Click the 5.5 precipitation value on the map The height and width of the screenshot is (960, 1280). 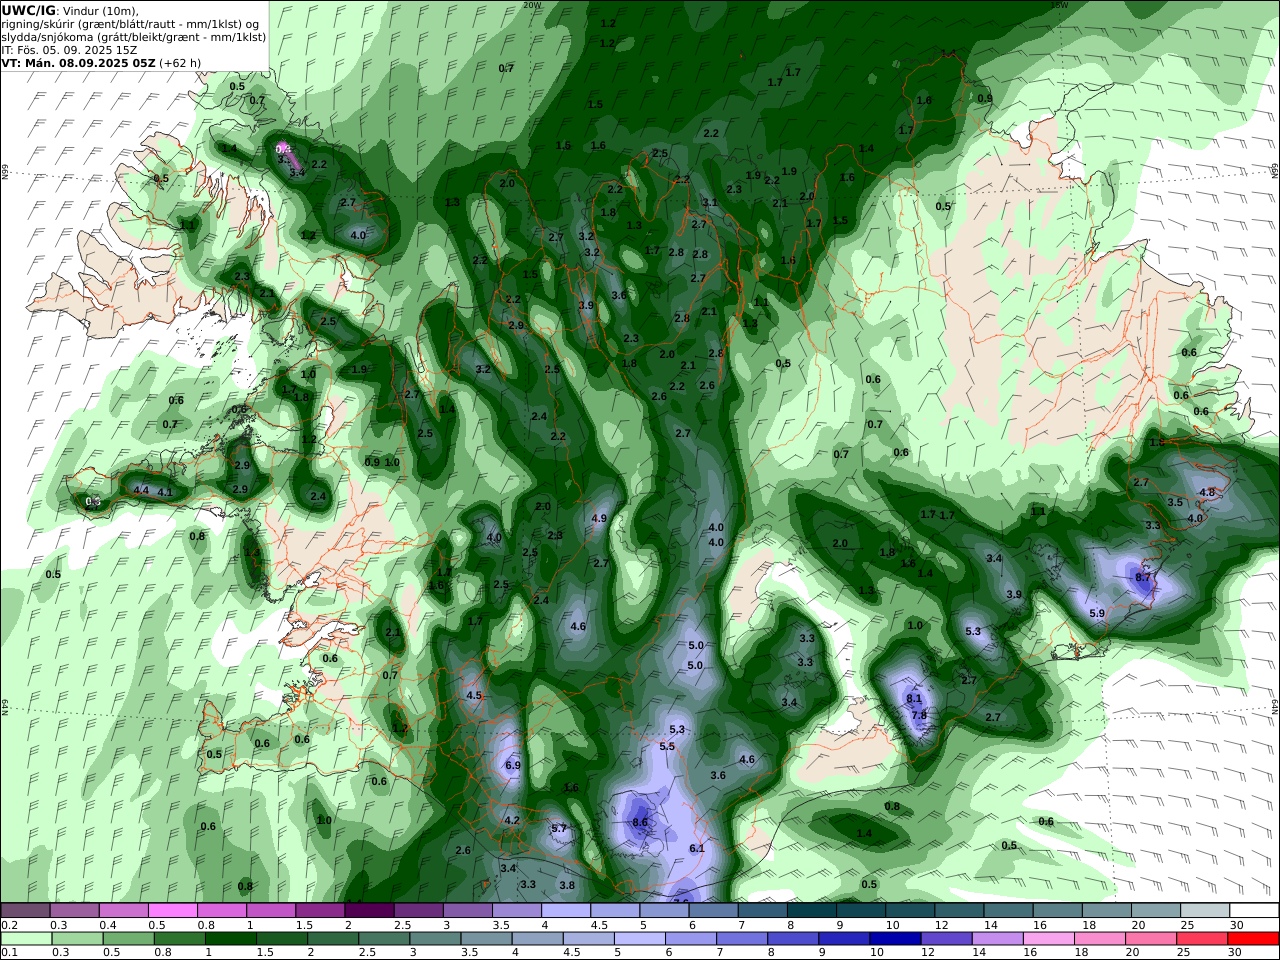(667, 746)
